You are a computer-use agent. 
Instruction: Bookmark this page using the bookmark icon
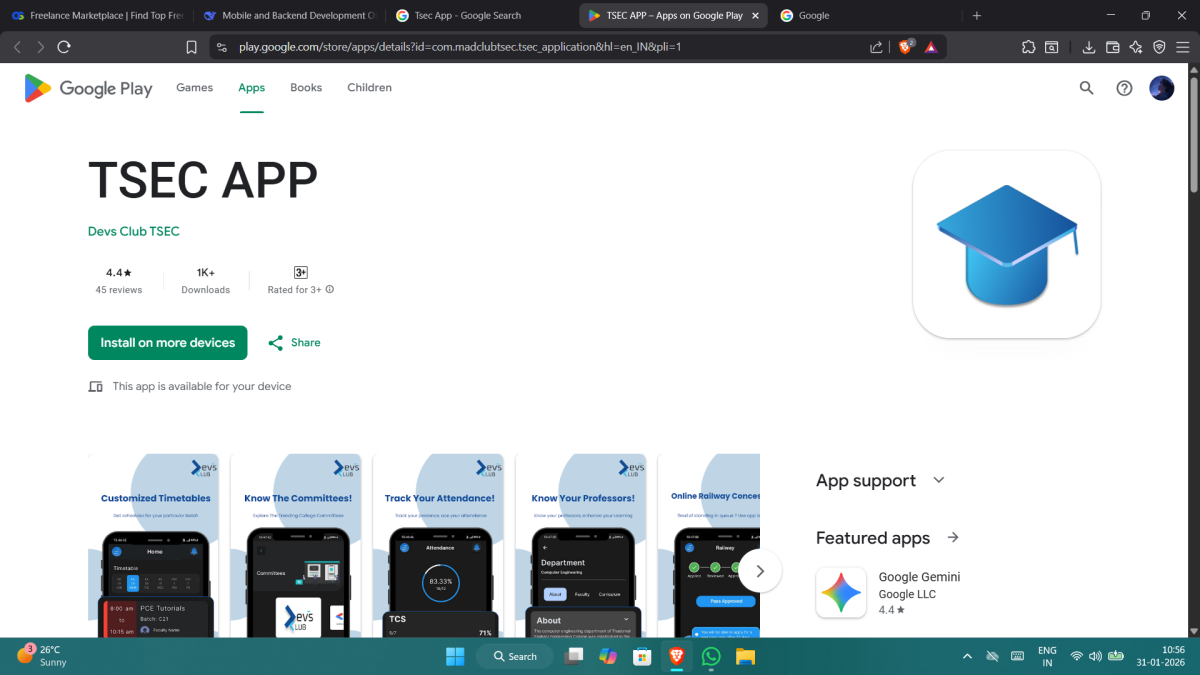pos(191,47)
